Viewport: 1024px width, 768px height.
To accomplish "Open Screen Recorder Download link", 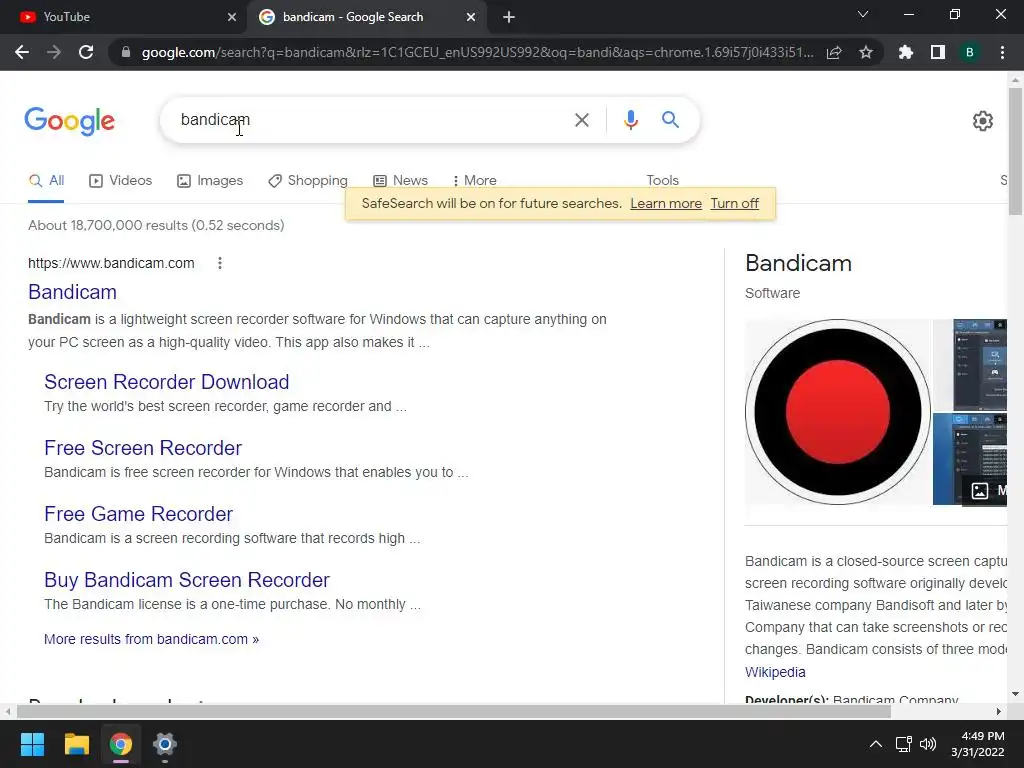I will click(167, 382).
